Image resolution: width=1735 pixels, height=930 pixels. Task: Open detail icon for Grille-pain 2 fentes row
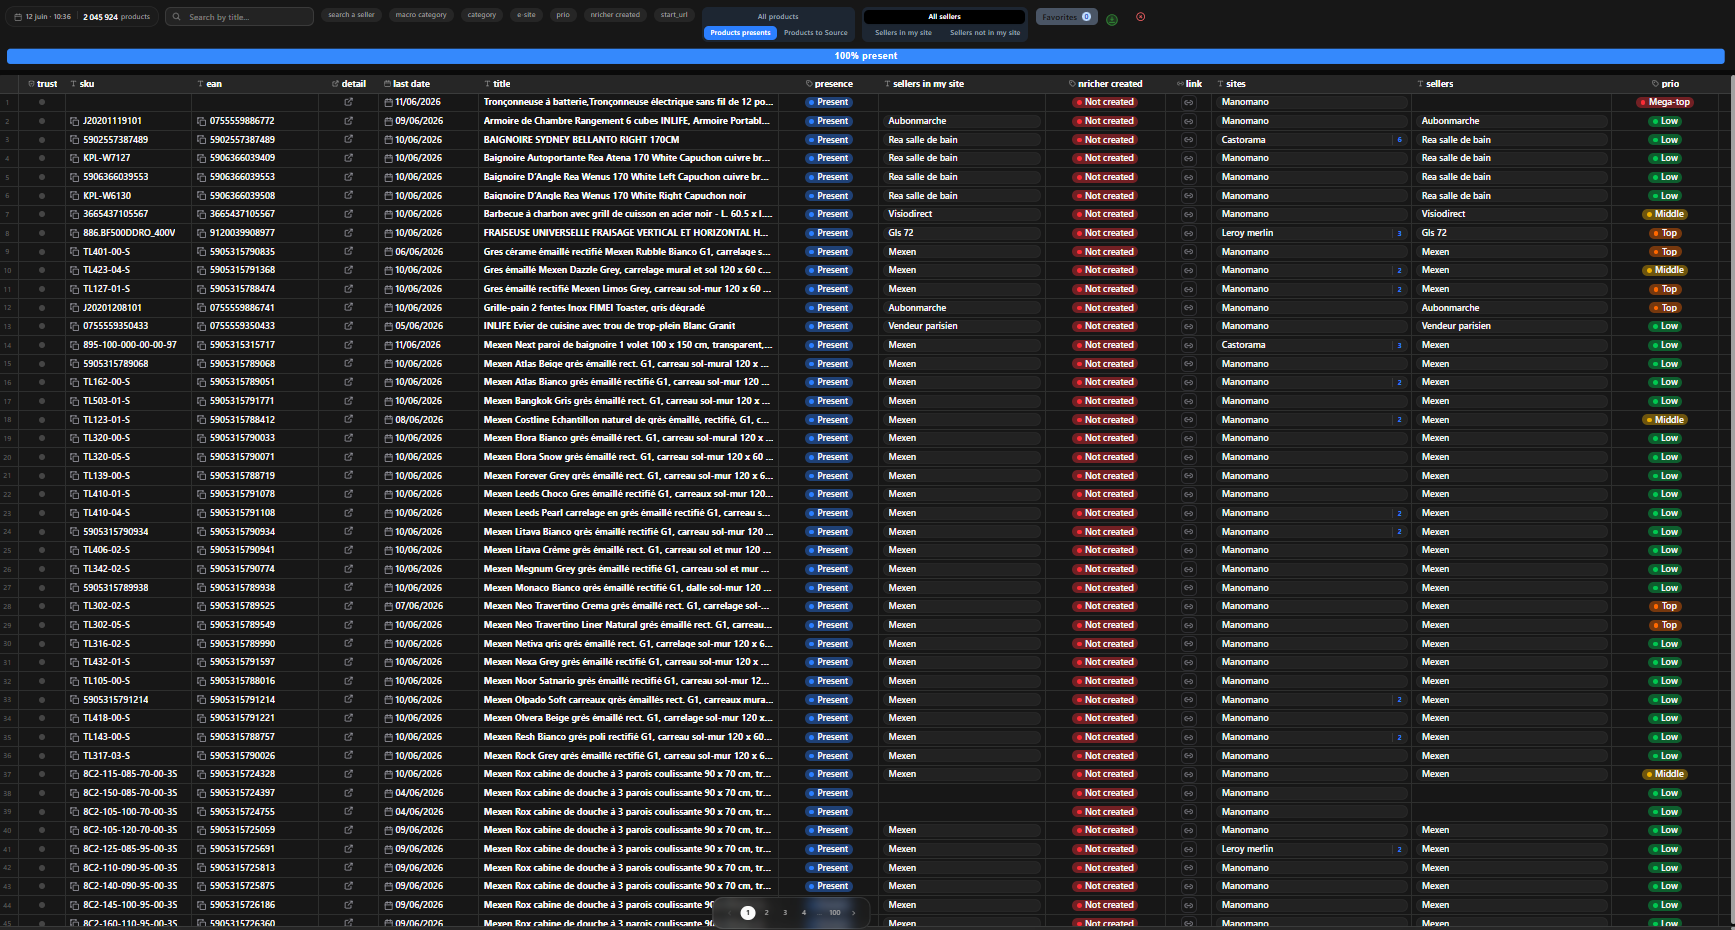(348, 308)
